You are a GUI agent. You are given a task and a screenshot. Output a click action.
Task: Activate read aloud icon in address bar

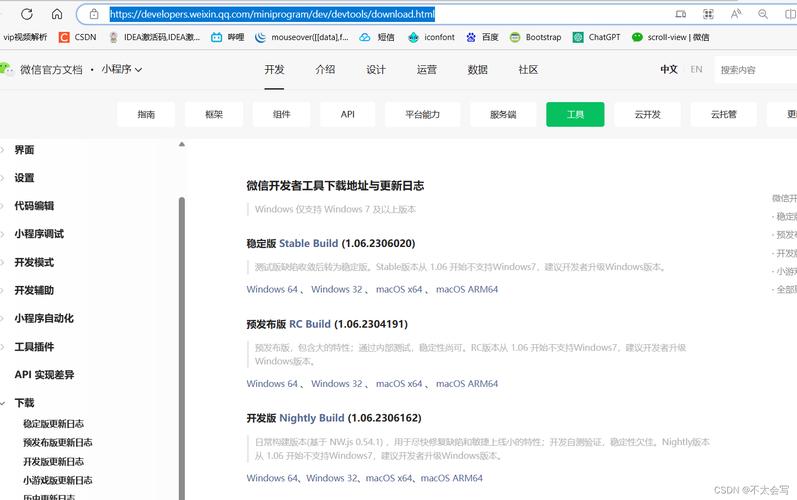(735, 14)
